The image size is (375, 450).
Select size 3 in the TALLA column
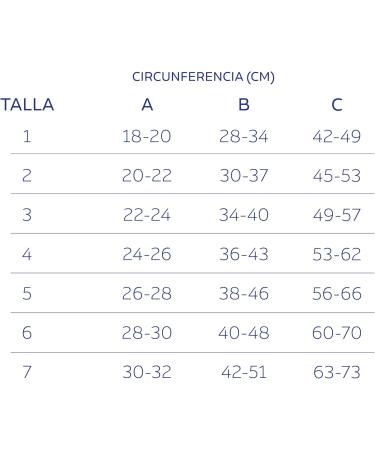[x=27, y=215]
